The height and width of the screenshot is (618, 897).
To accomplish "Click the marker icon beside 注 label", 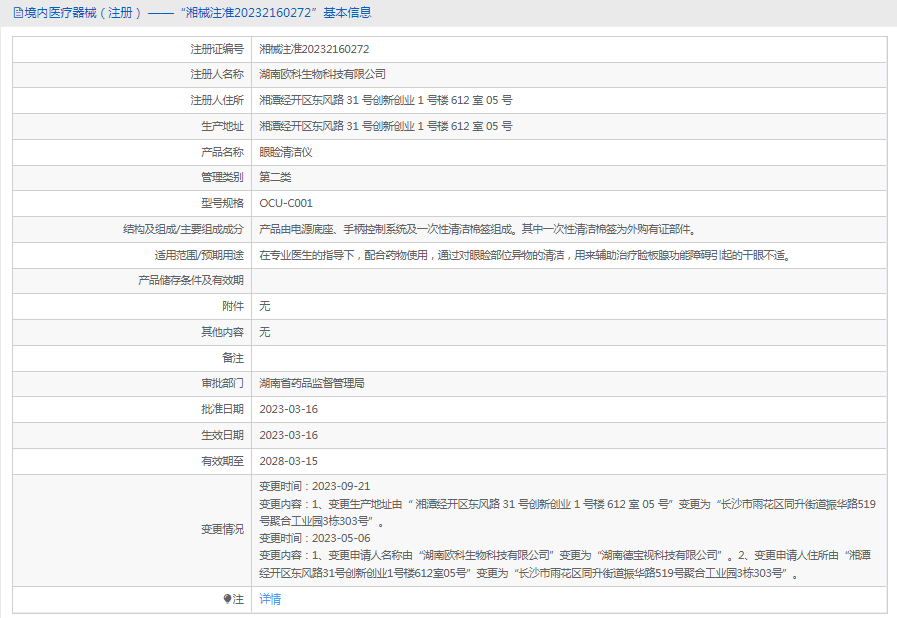I will coord(227,599).
